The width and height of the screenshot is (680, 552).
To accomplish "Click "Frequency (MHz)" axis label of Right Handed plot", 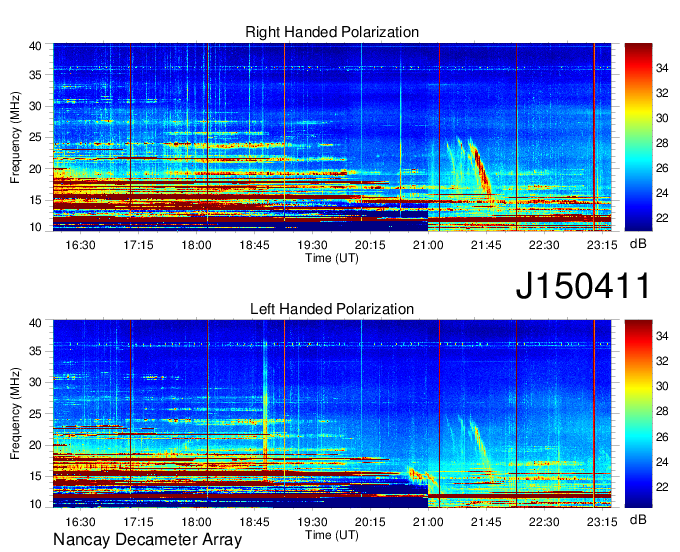I will coord(15,137).
